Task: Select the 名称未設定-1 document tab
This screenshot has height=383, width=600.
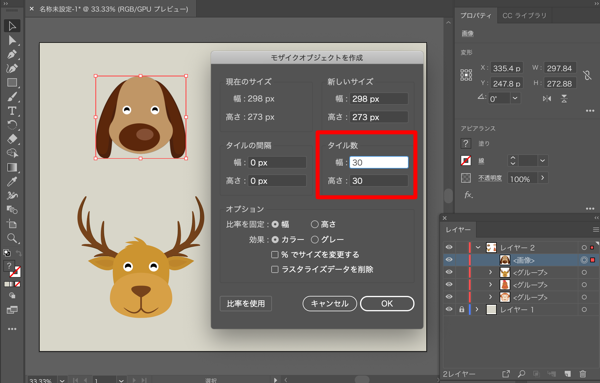Action: pos(114,9)
